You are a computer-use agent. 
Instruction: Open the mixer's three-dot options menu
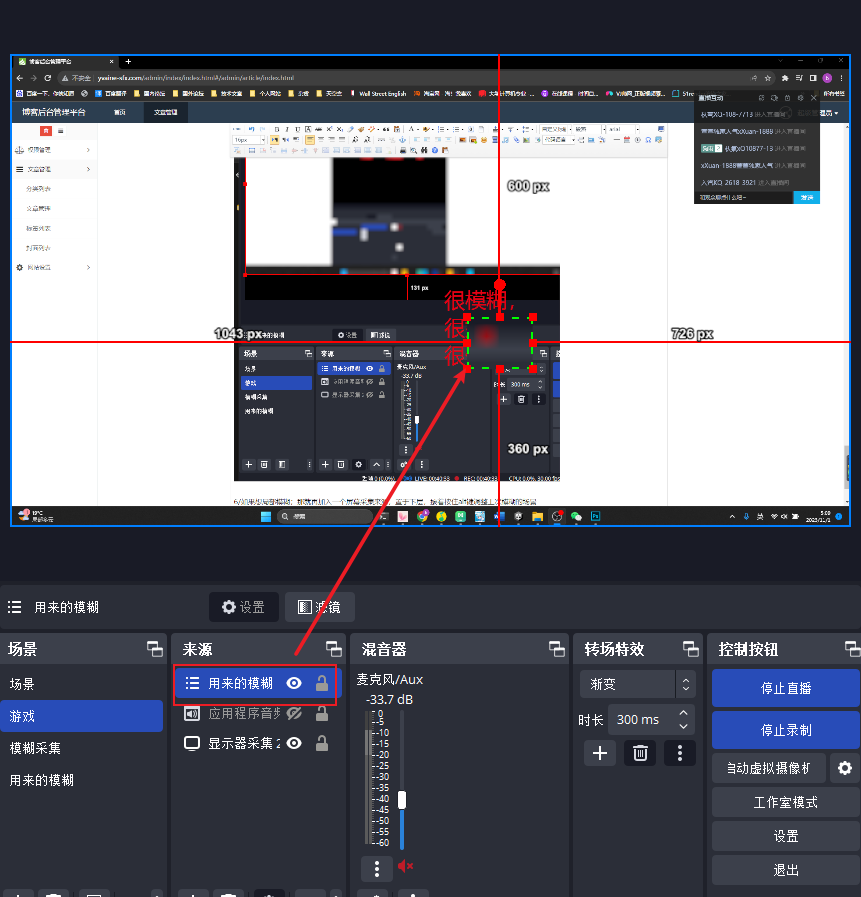tap(376, 867)
